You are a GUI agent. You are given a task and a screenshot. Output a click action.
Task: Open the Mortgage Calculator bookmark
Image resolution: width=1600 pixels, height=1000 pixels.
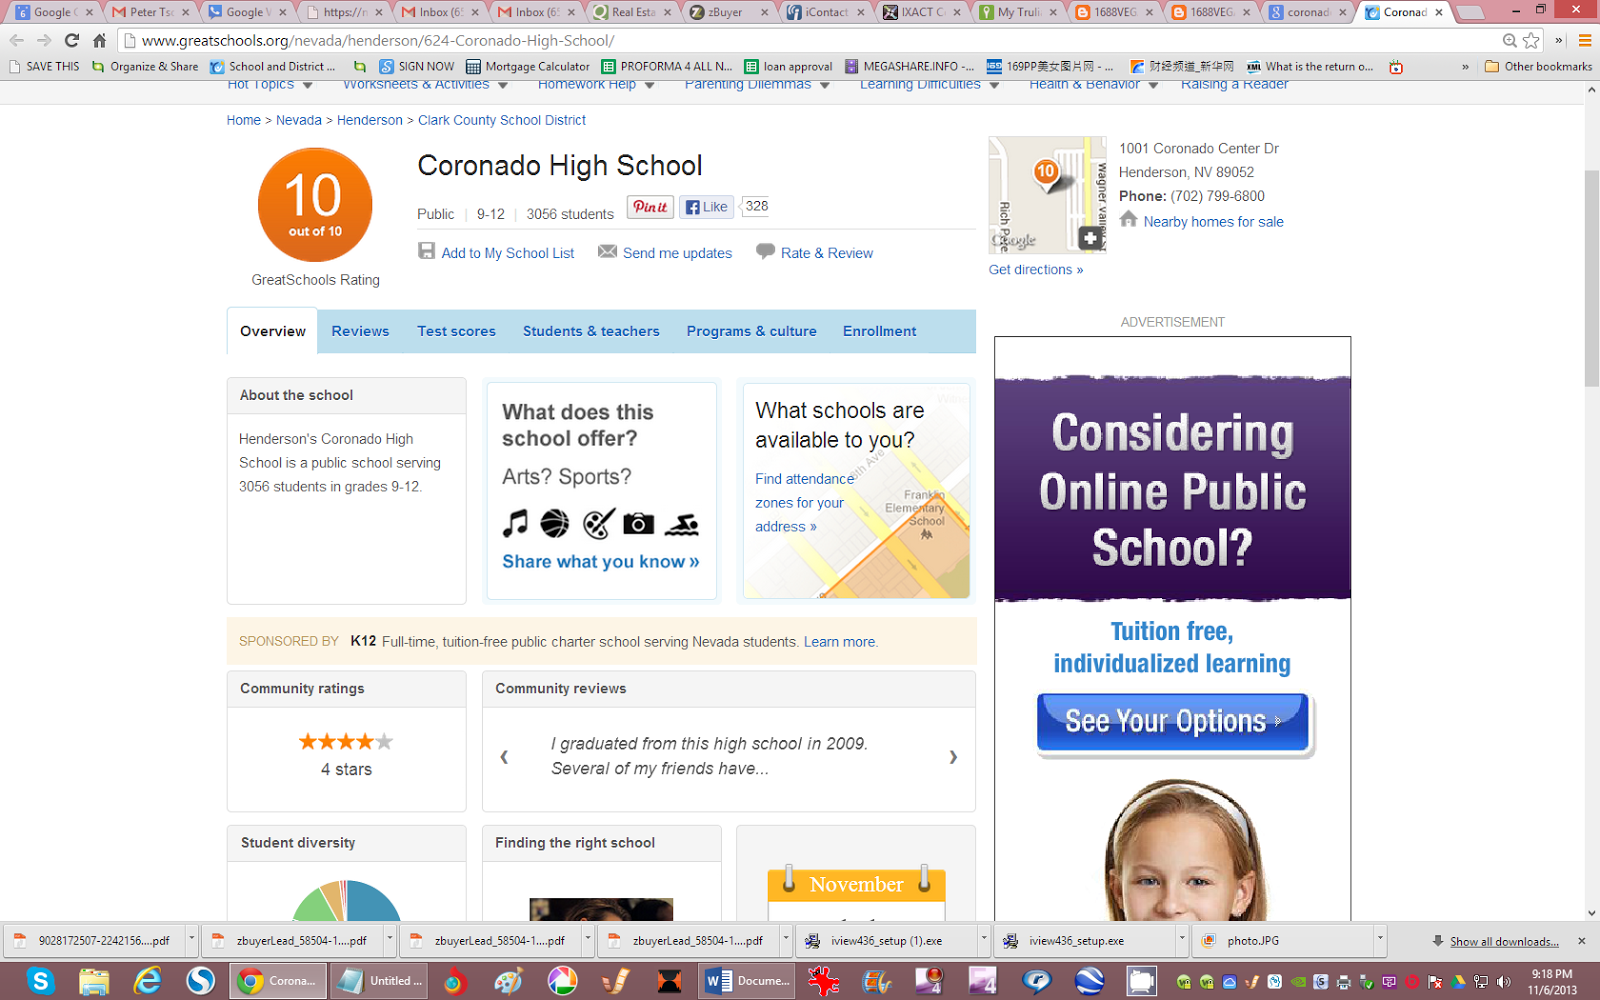coord(528,67)
